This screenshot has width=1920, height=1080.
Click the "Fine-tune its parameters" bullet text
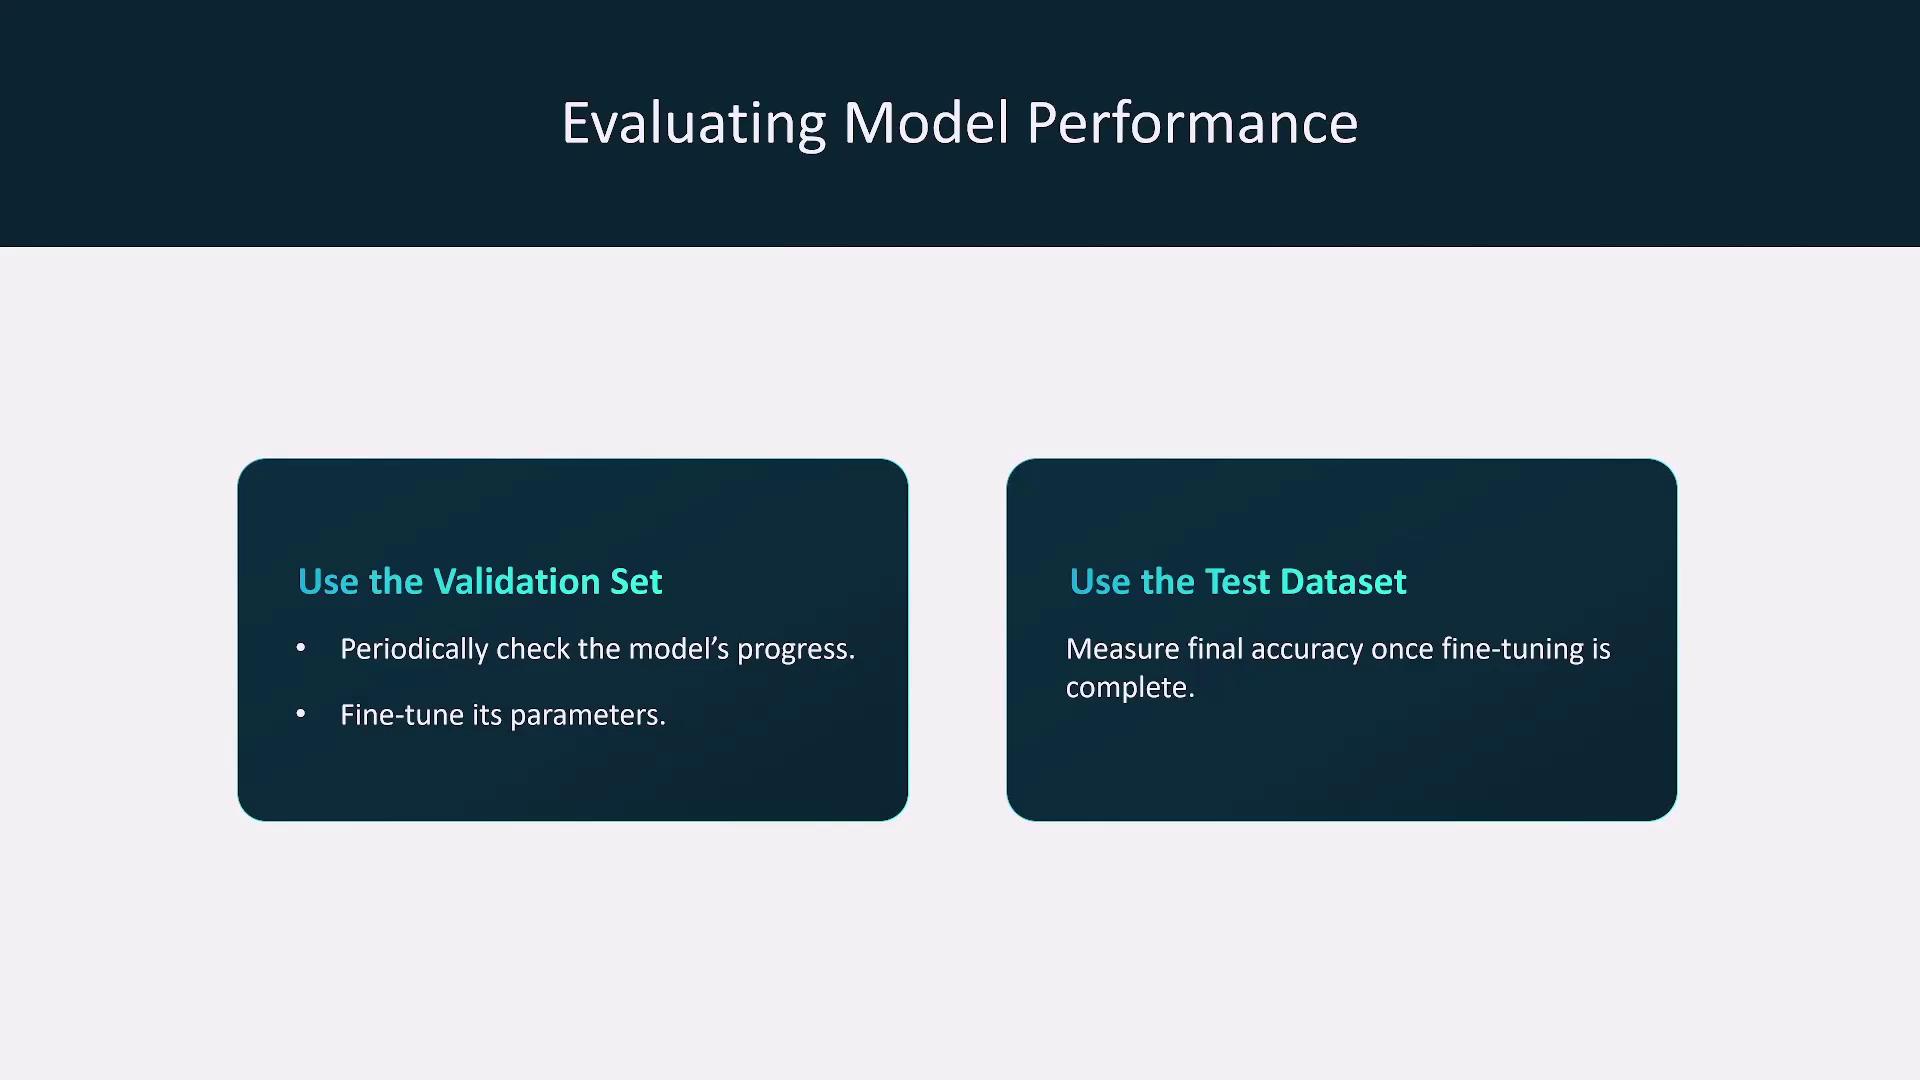coord(502,715)
